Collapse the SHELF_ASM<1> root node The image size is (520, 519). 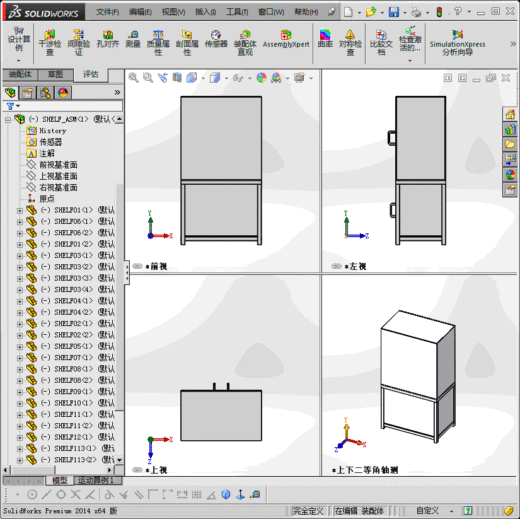pos(8,120)
